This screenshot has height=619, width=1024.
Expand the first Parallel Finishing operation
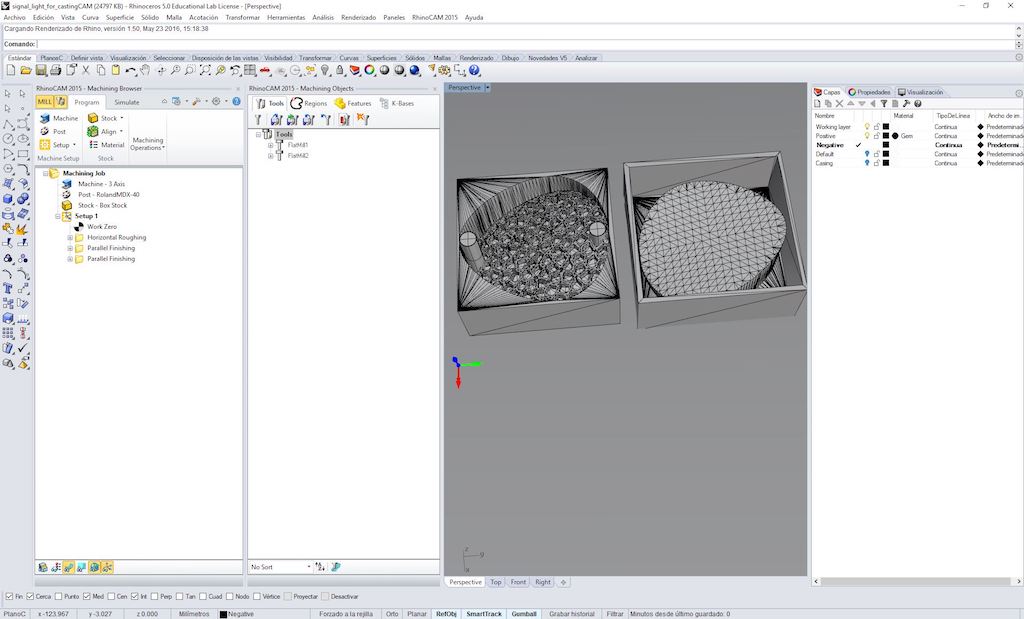pos(70,248)
